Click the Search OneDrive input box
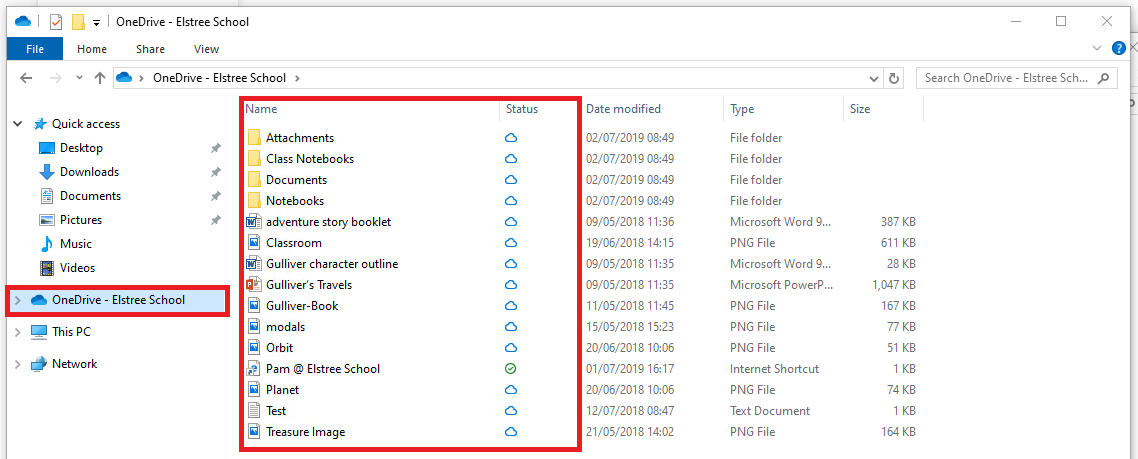Screen dimensions: 1138x459 1017,78
